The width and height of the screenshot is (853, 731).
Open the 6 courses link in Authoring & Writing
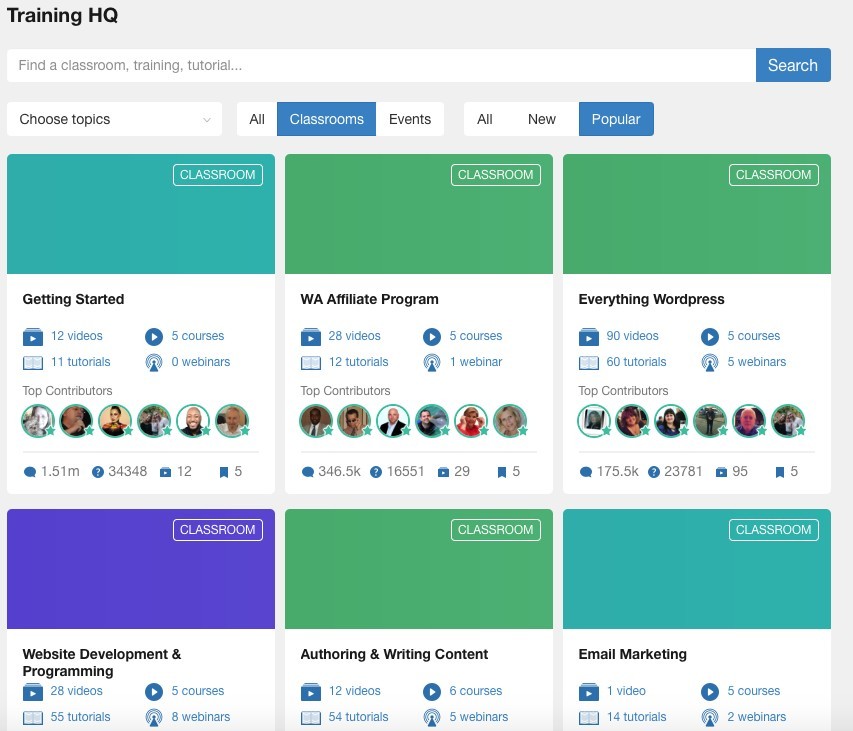[x=475, y=691]
